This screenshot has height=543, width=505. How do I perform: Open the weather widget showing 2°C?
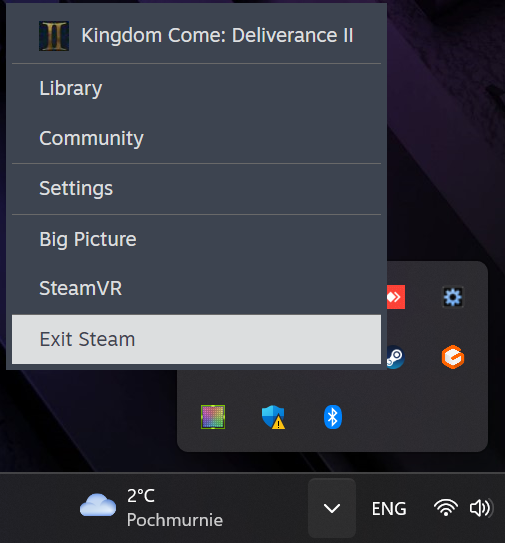click(151, 508)
